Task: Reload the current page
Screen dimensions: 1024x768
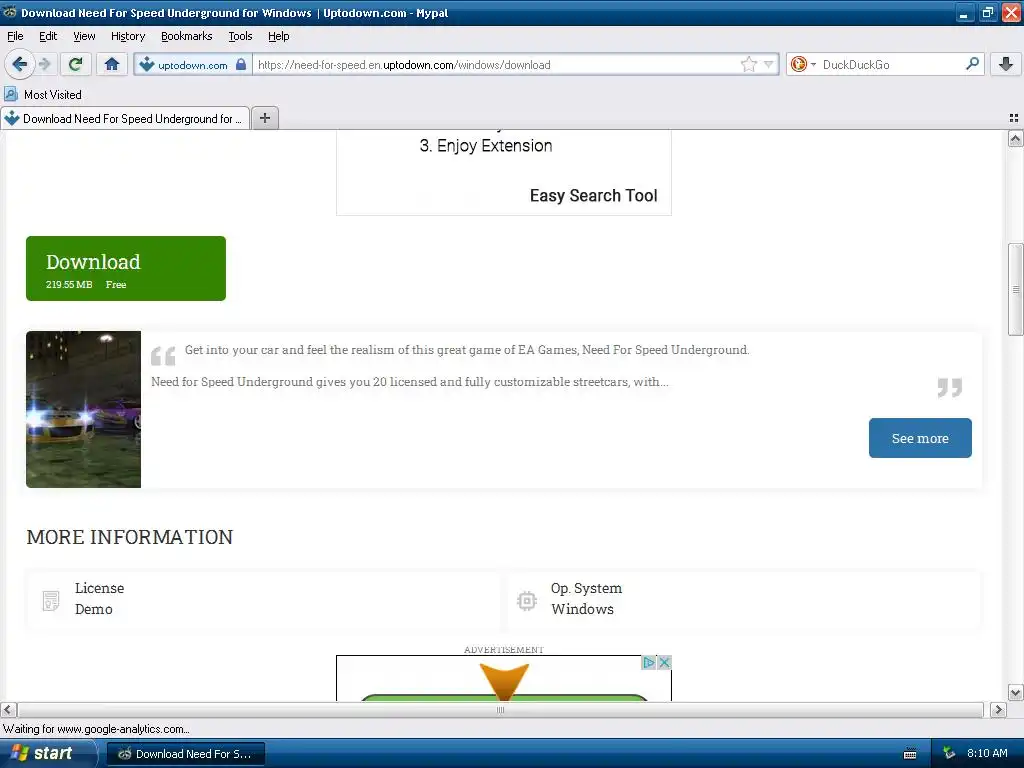Action: point(76,64)
